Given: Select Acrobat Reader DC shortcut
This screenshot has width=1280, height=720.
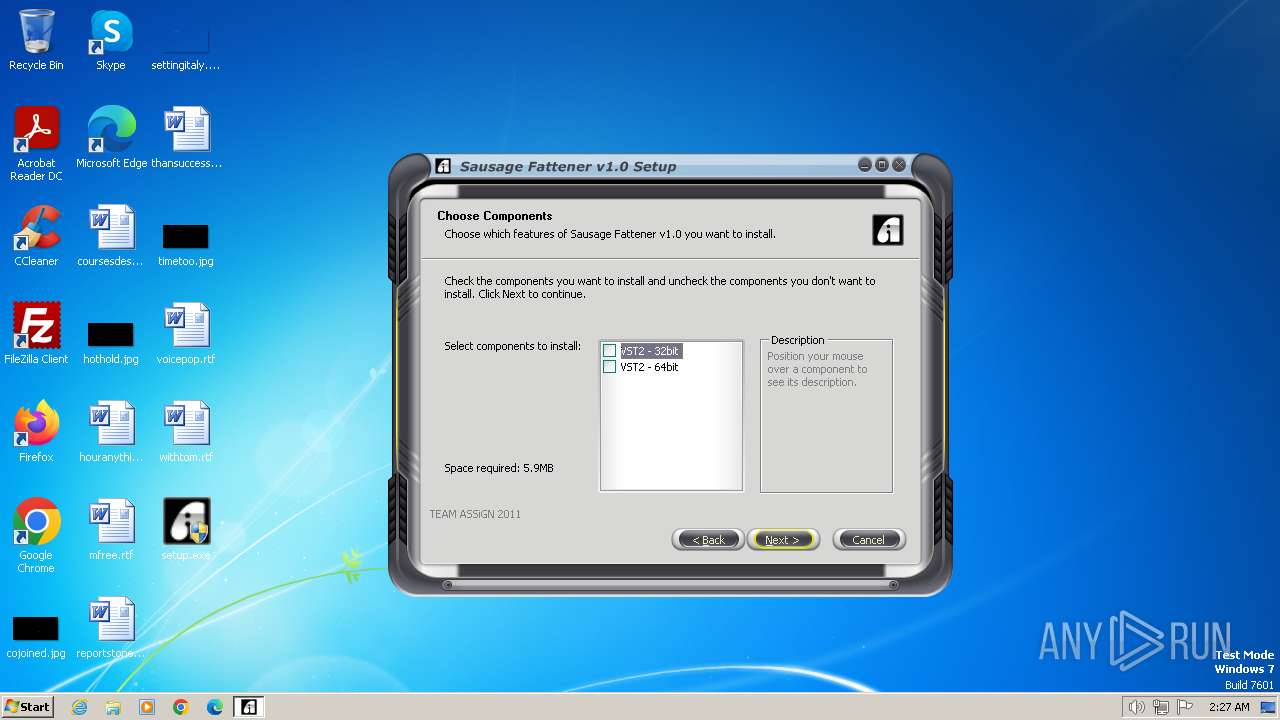Looking at the screenshot, I should pyautogui.click(x=36, y=144).
